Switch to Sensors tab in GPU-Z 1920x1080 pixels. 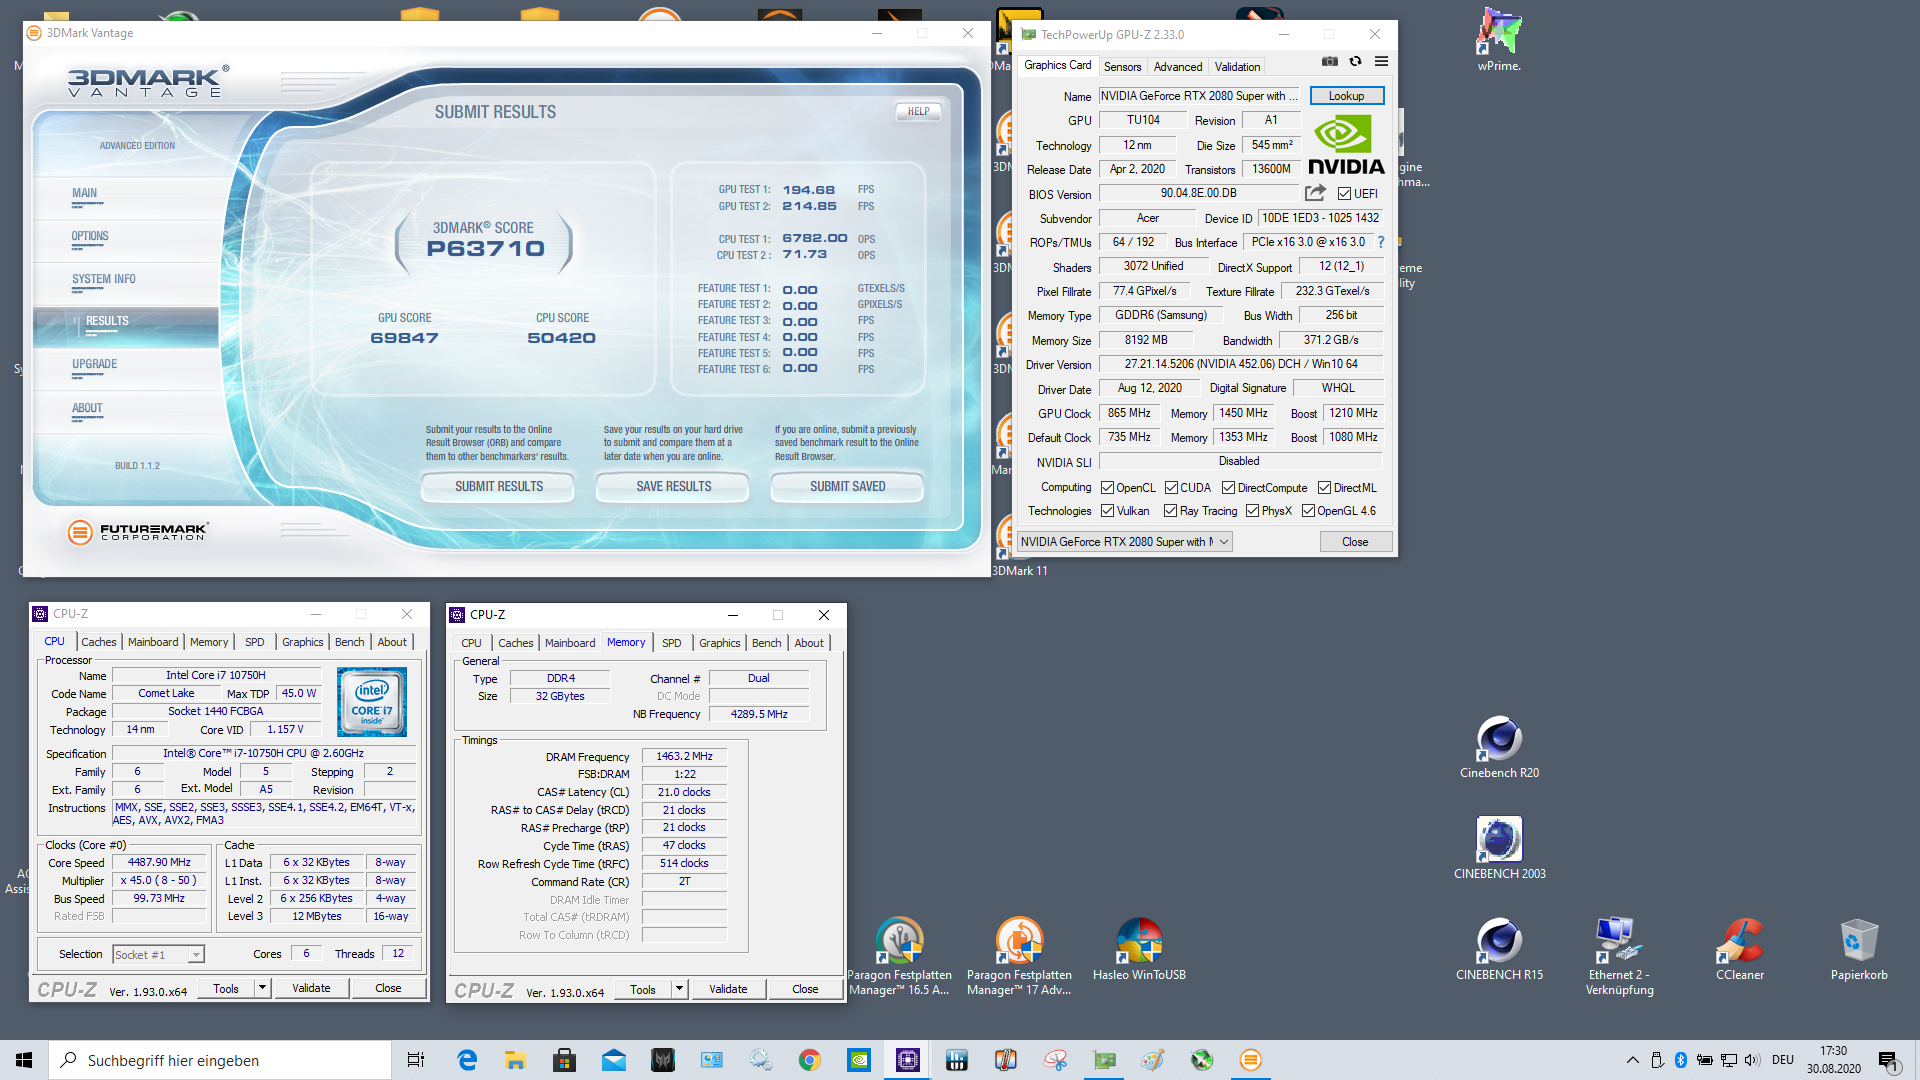click(1122, 67)
